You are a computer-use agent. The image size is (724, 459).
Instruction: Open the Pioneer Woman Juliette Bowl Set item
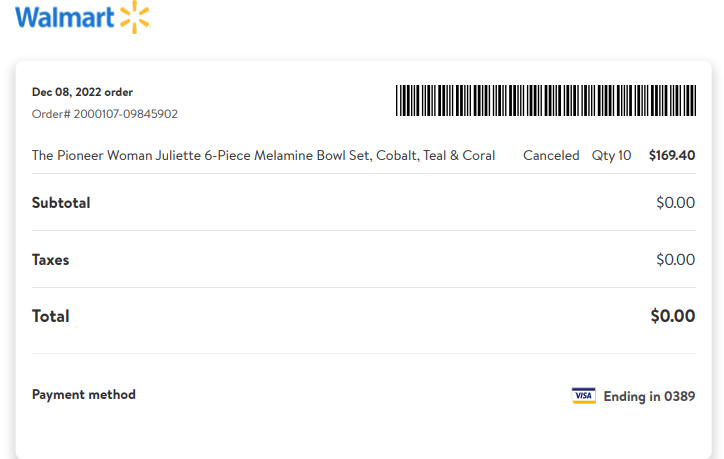coord(263,156)
